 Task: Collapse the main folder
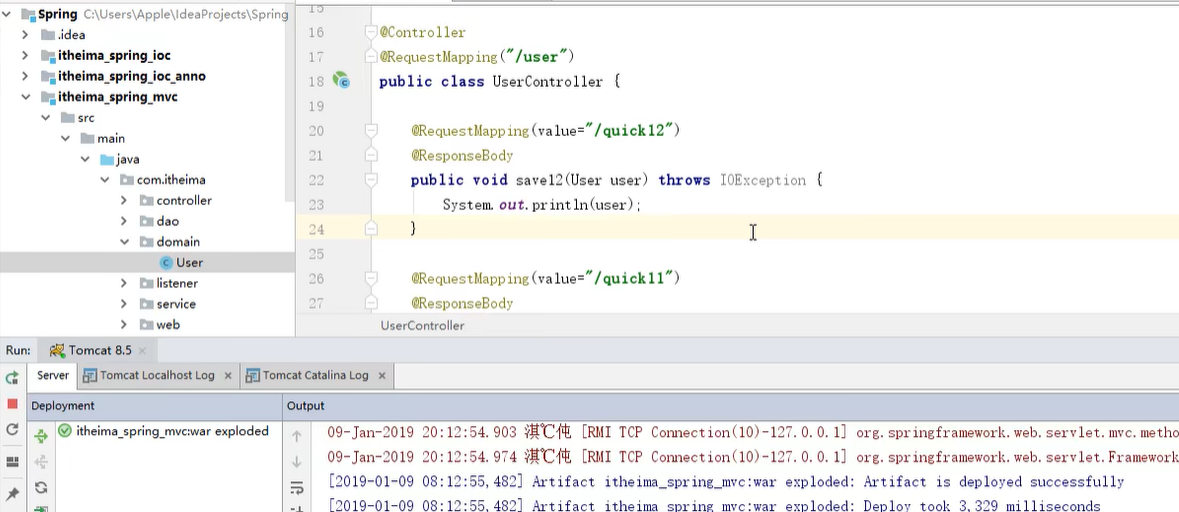point(65,138)
